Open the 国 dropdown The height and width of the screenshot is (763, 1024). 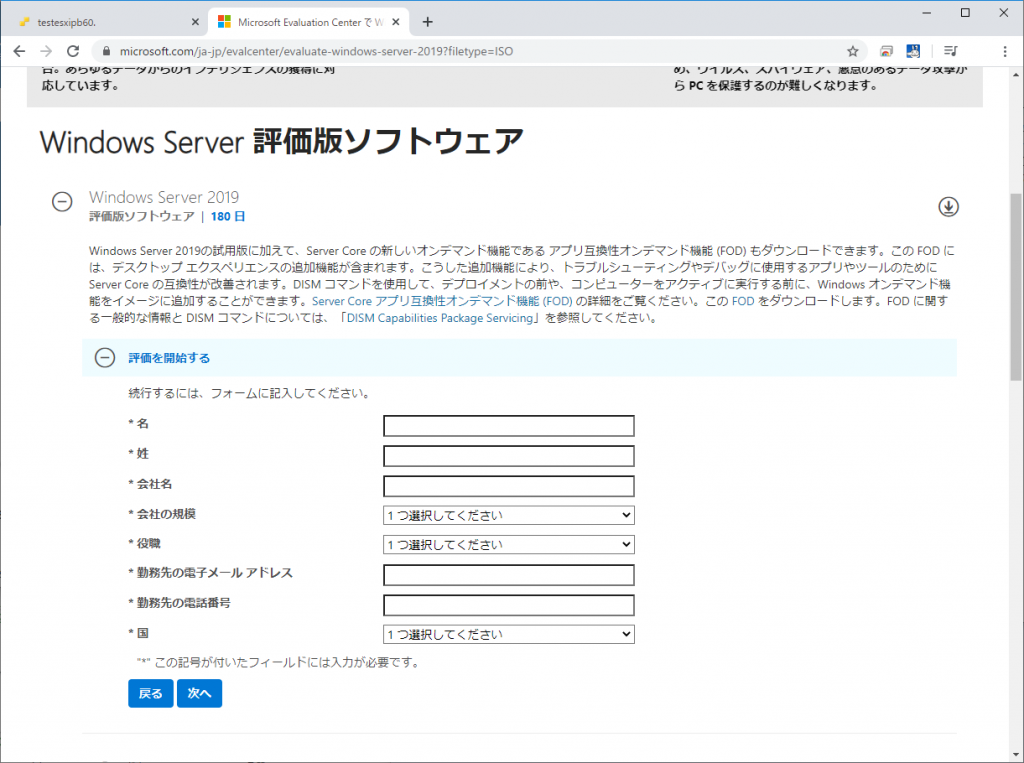[509, 634]
